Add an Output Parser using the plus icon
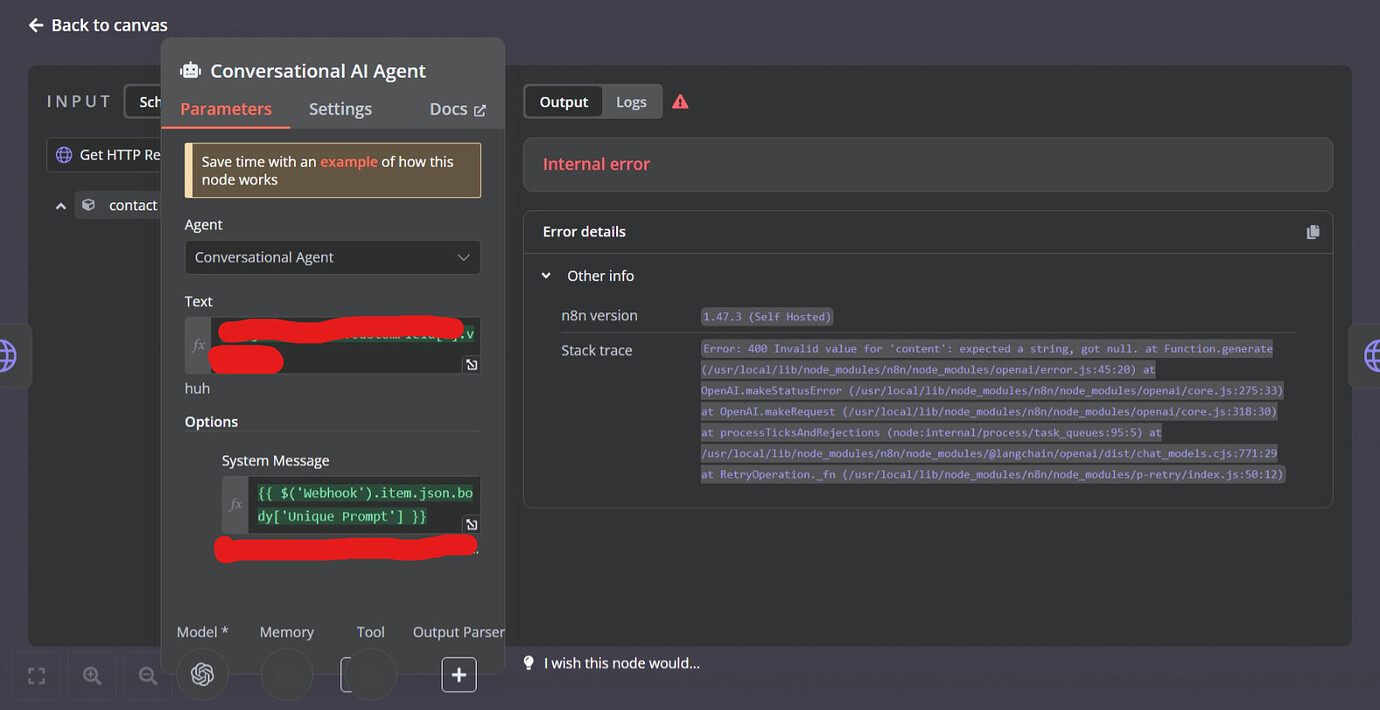Screen dimensions: 1380x710 pos(459,674)
